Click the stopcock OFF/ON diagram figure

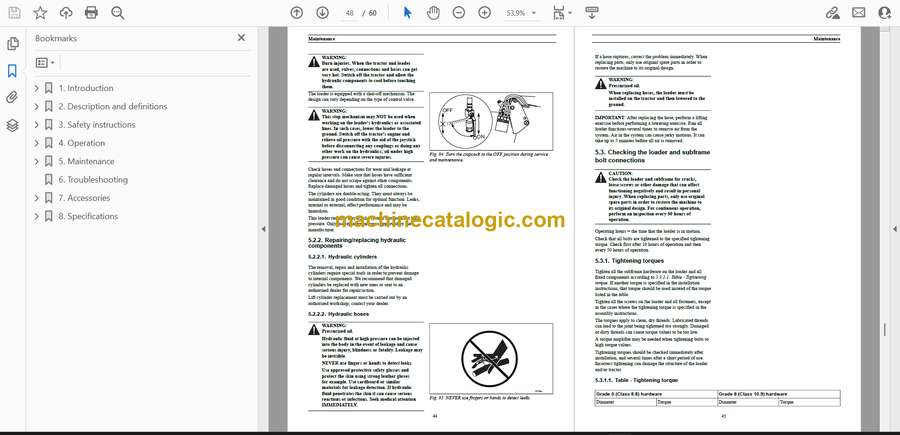point(491,121)
